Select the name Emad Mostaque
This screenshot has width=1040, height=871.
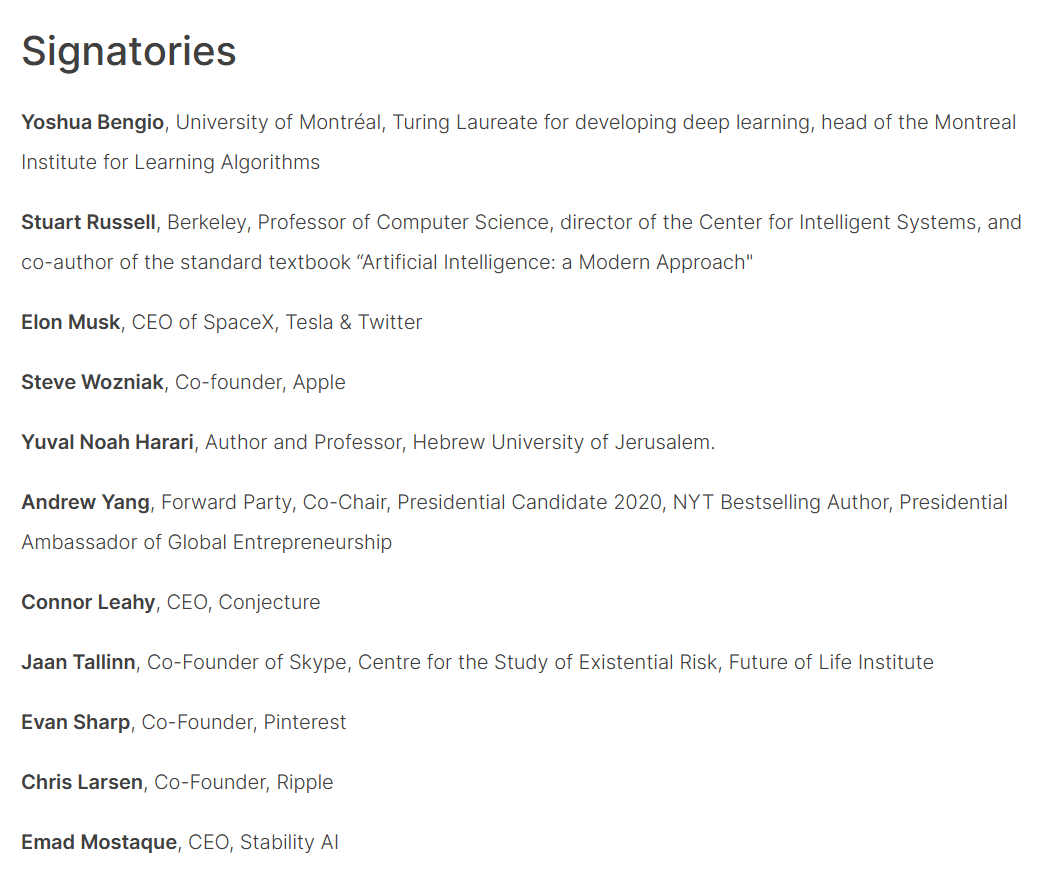99,842
